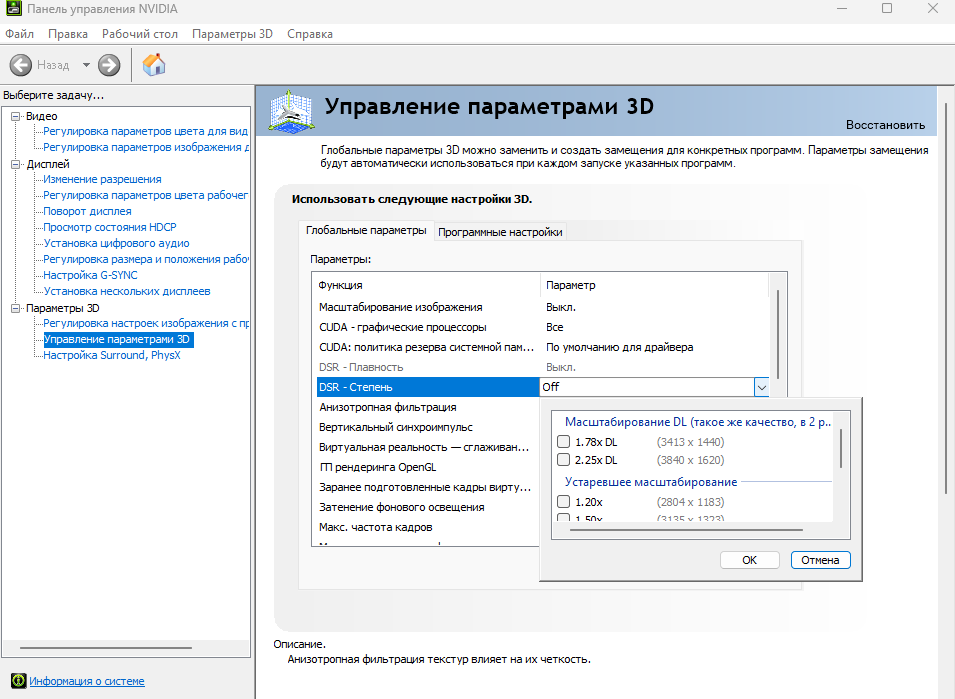
Task: Go to the Home page icon
Action: [154, 65]
